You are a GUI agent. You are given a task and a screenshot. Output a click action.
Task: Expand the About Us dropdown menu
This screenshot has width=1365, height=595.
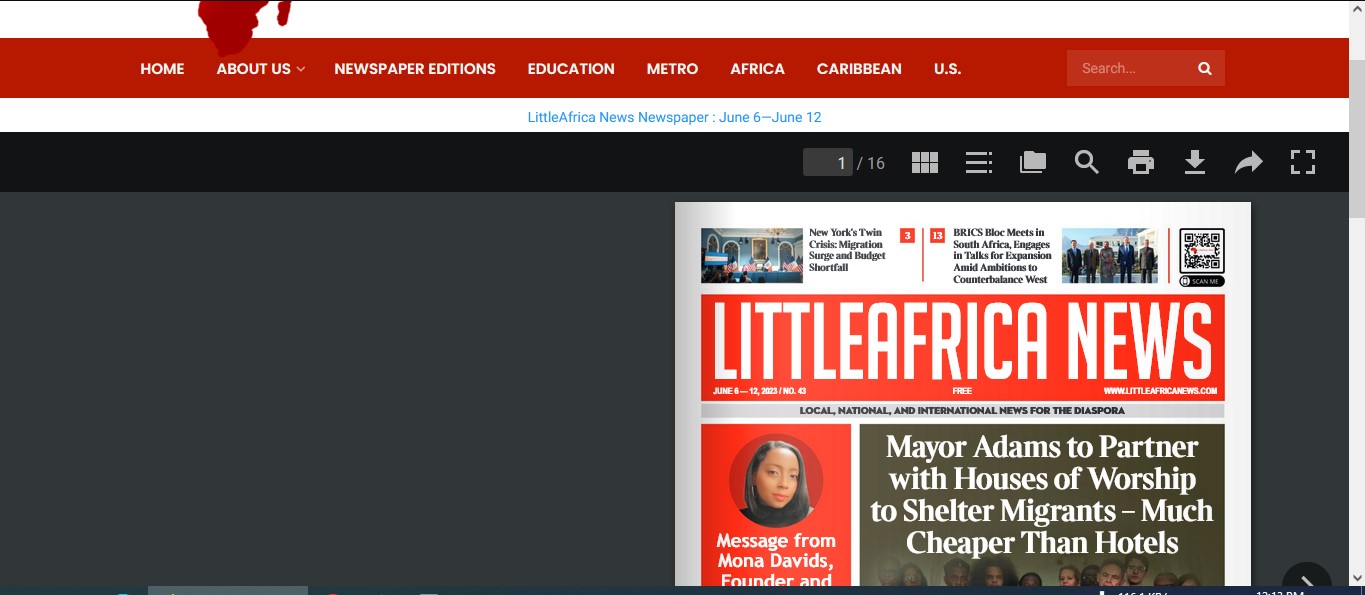tap(260, 69)
